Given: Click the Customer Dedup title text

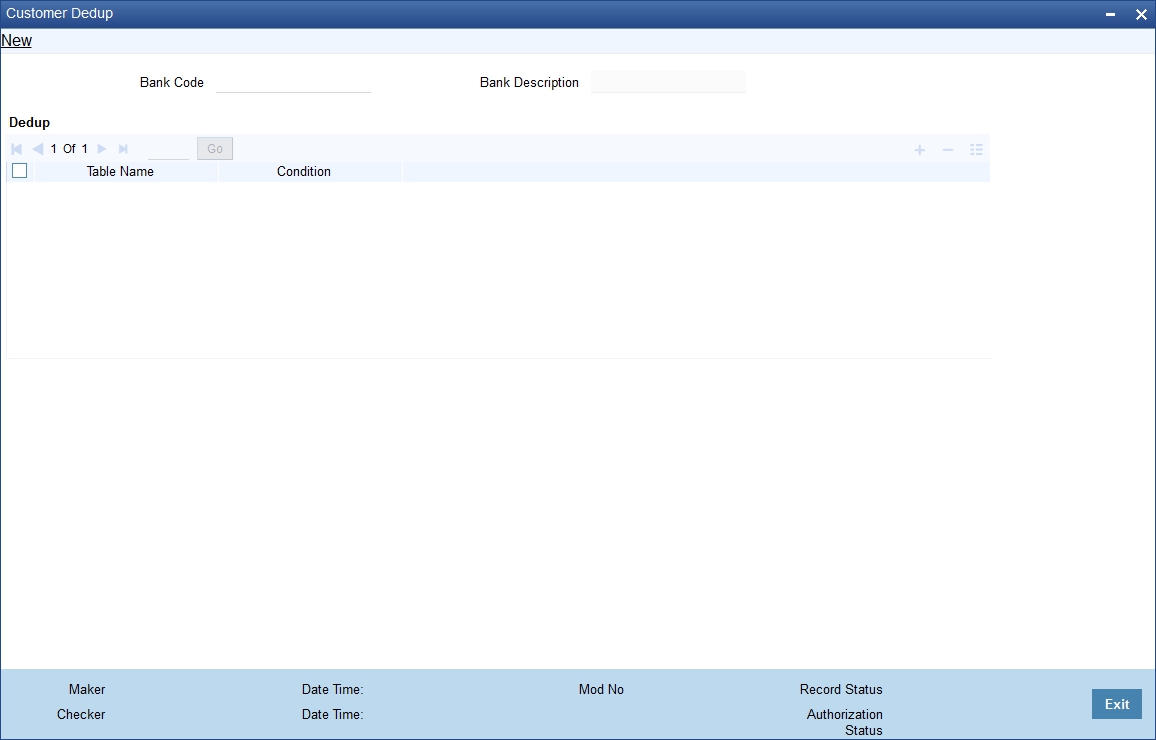Looking at the screenshot, I should click(60, 13).
